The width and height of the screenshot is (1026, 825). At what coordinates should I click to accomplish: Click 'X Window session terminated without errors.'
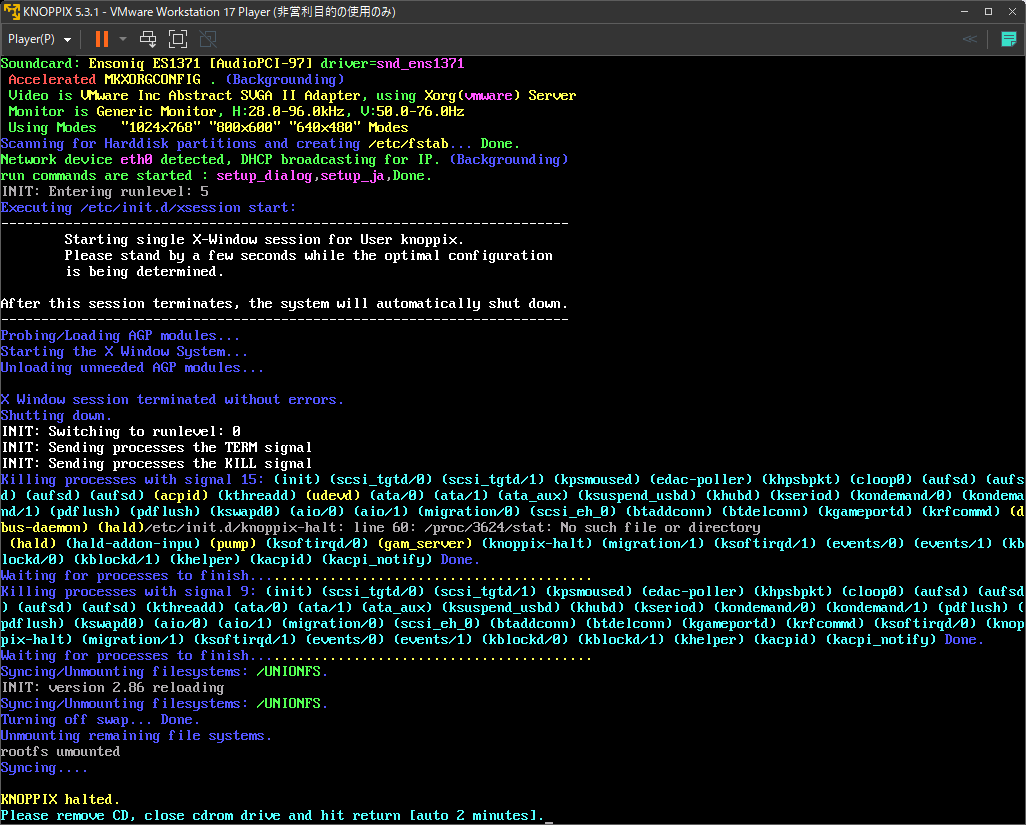tap(172, 400)
